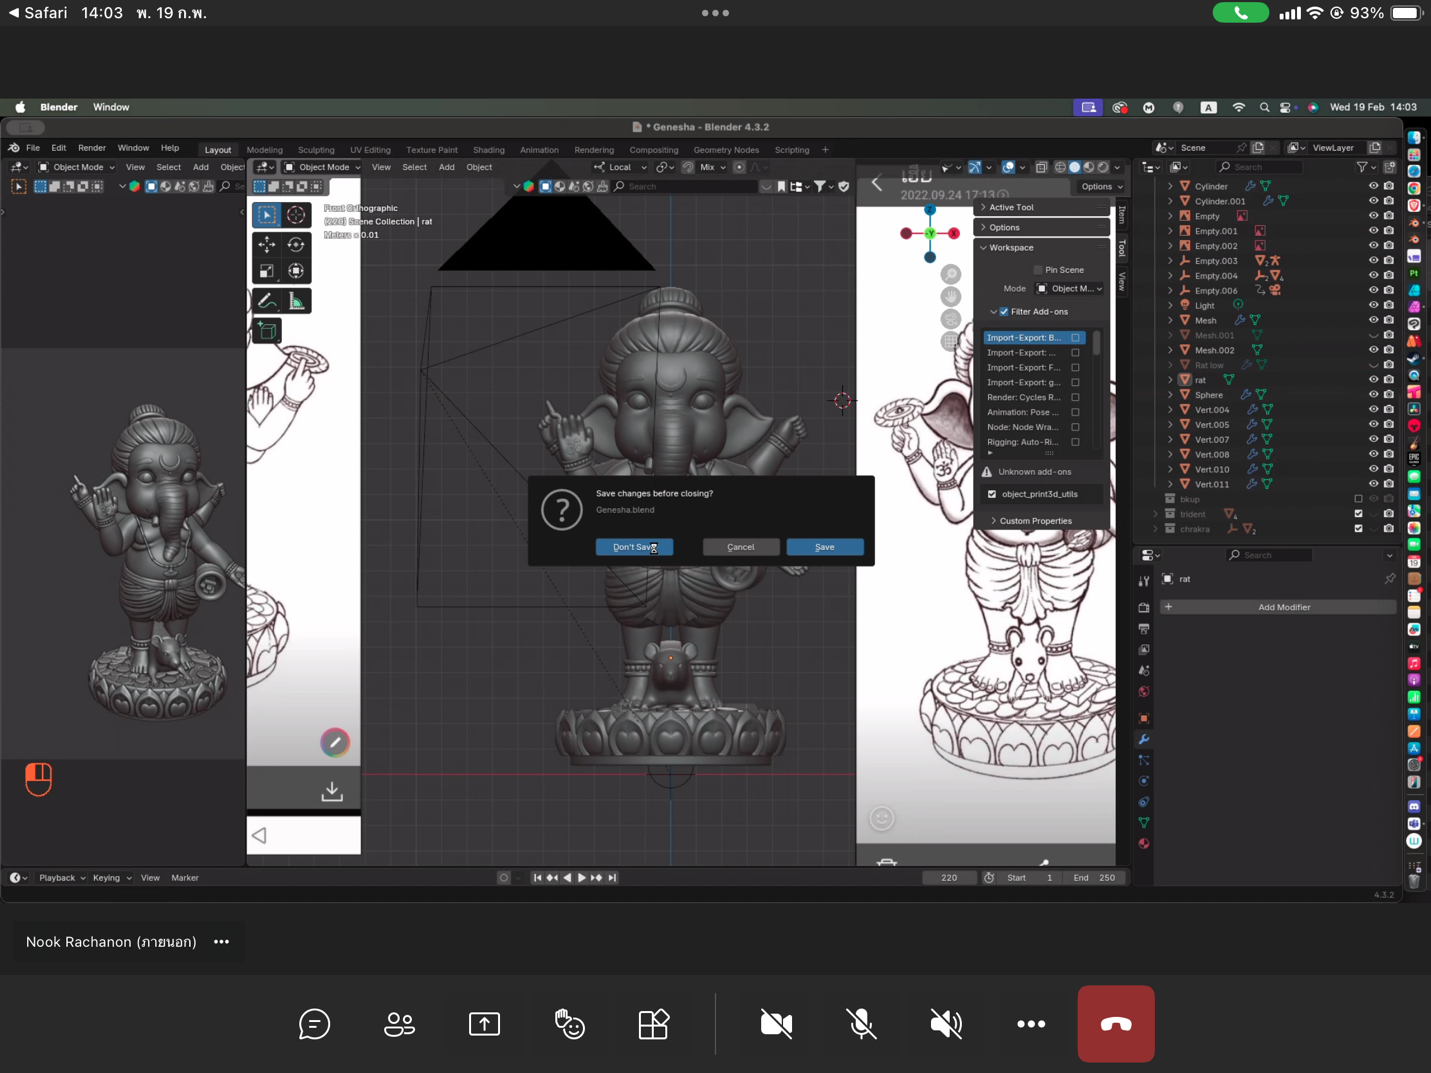The height and width of the screenshot is (1073, 1431).
Task: Click the share screen icon
Action: pyautogui.click(x=484, y=1024)
